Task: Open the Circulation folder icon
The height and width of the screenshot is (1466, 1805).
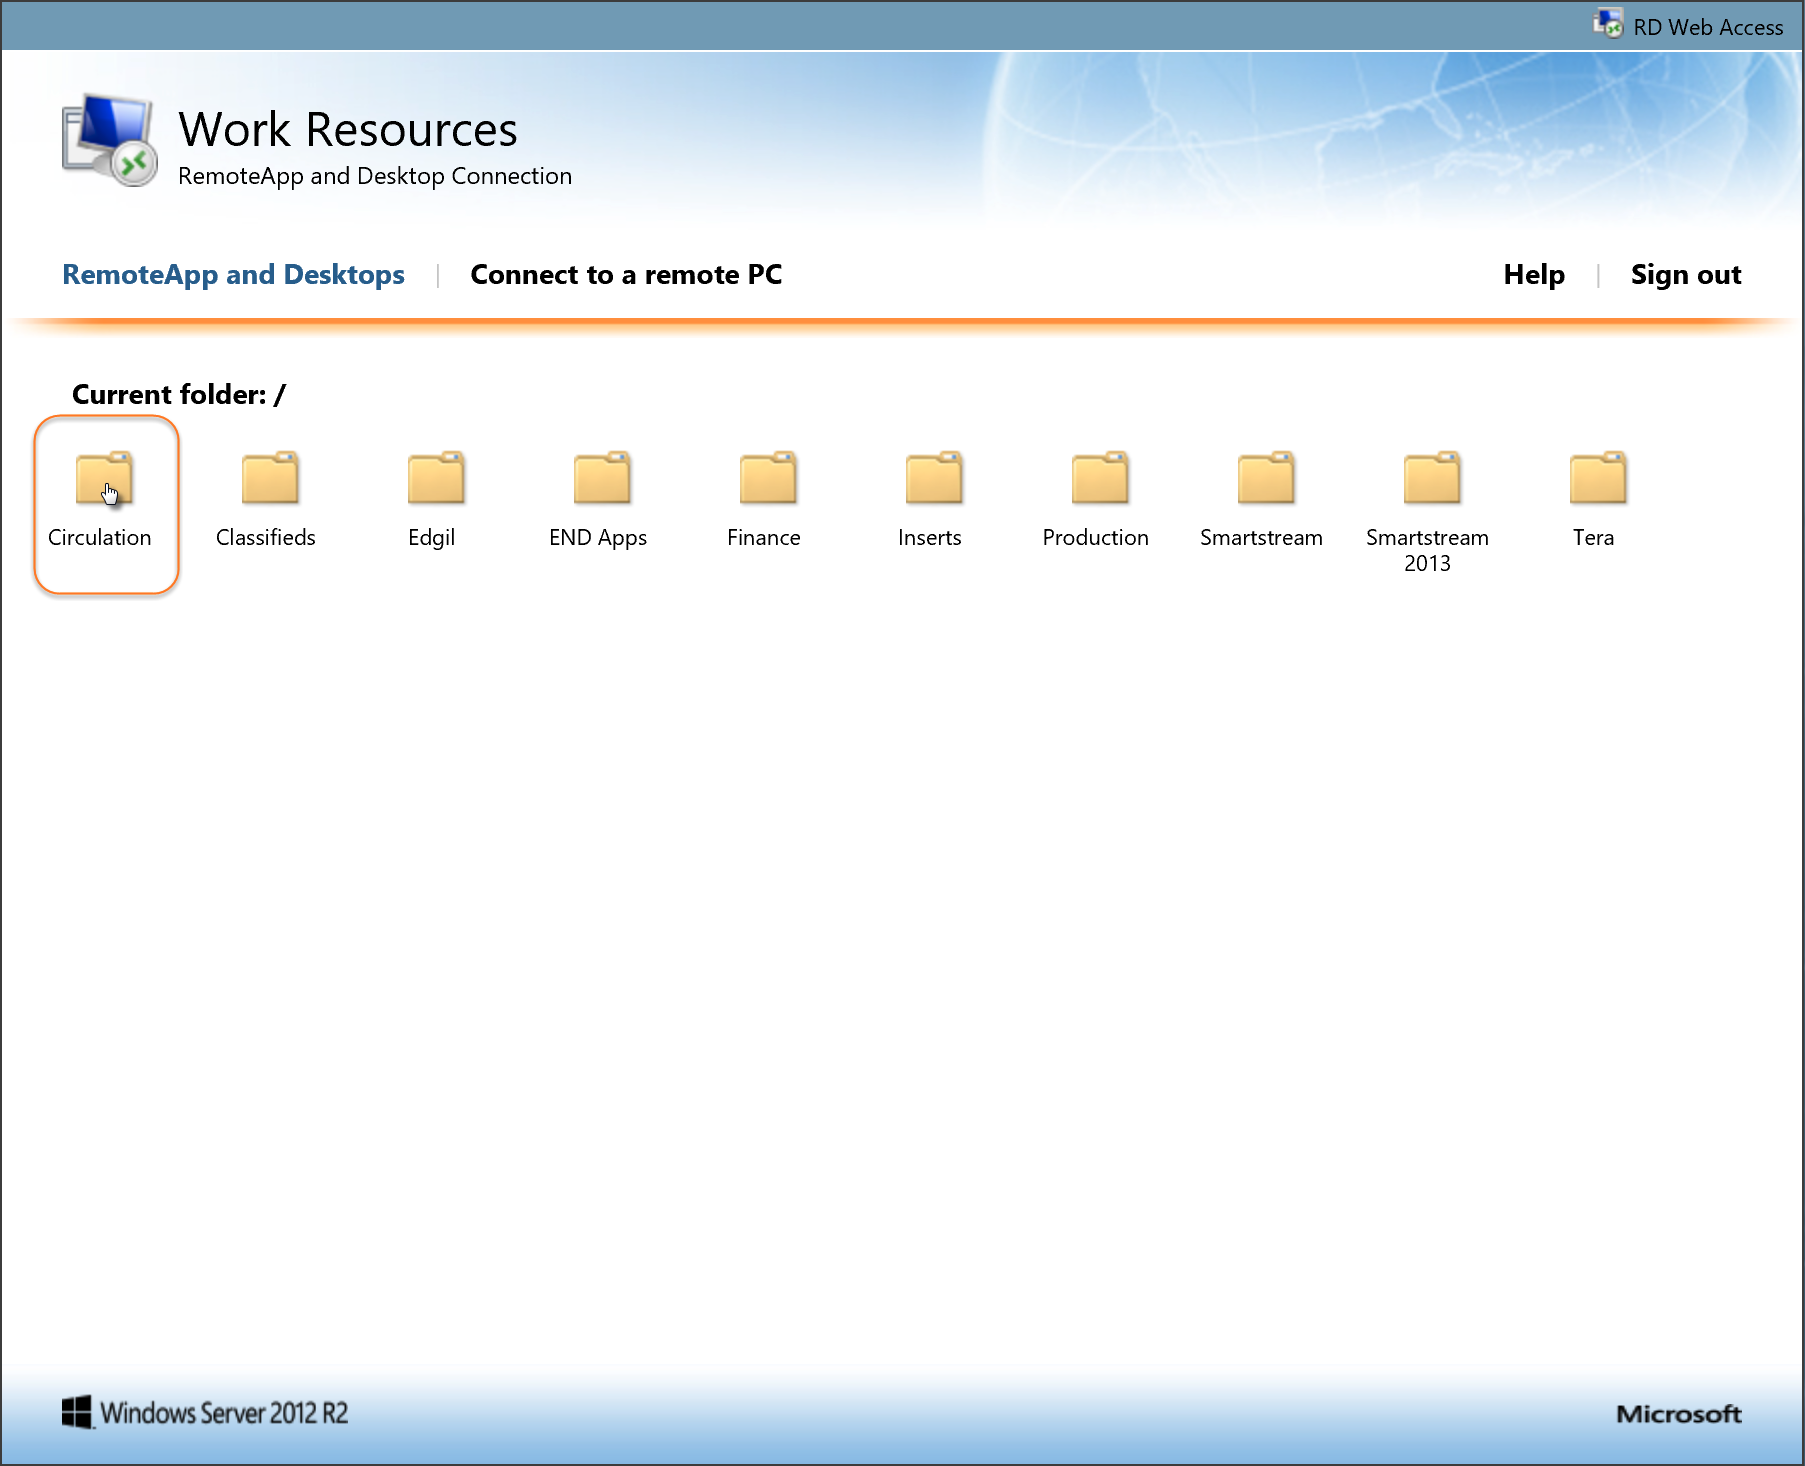Action: (x=104, y=478)
